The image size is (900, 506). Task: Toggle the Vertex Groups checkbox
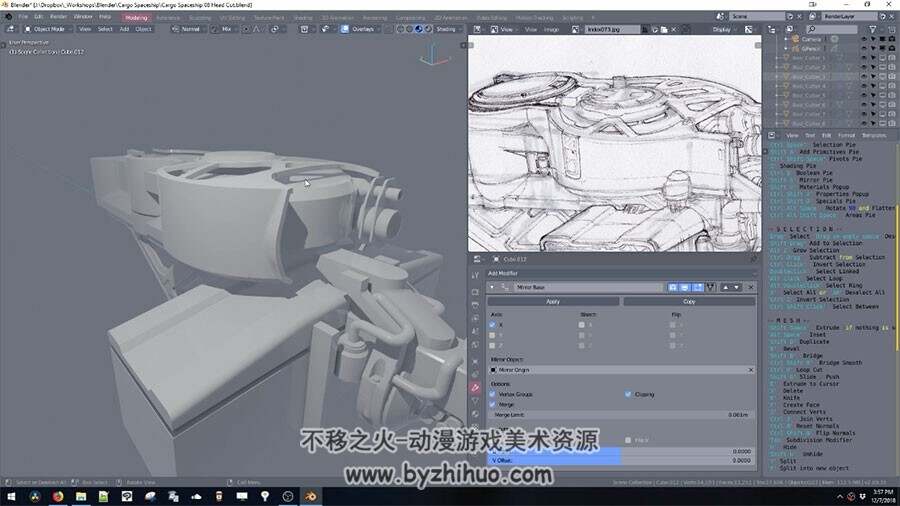click(x=492, y=395)
